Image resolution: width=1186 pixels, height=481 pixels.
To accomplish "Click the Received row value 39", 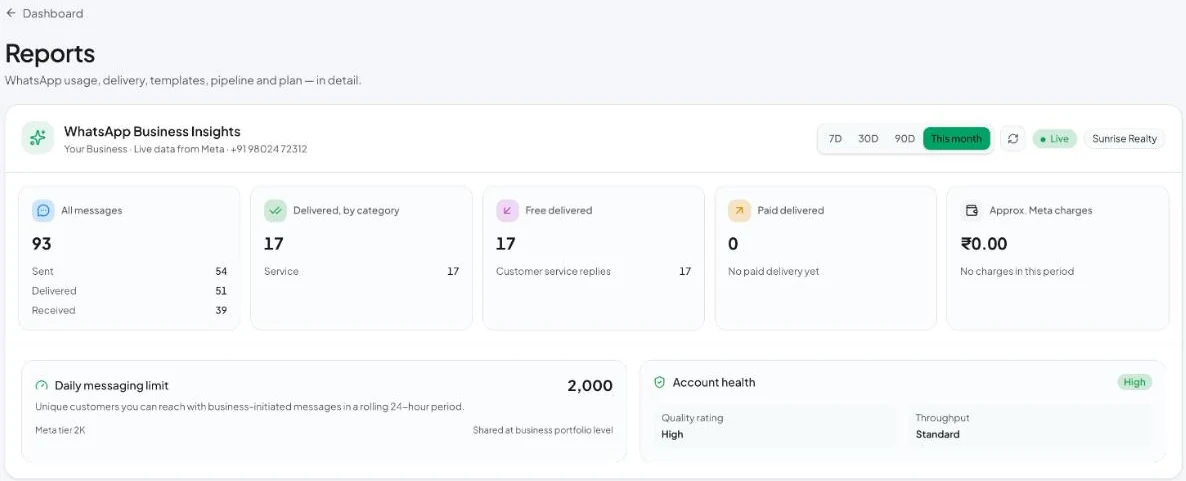I will (x=221, y=311).
